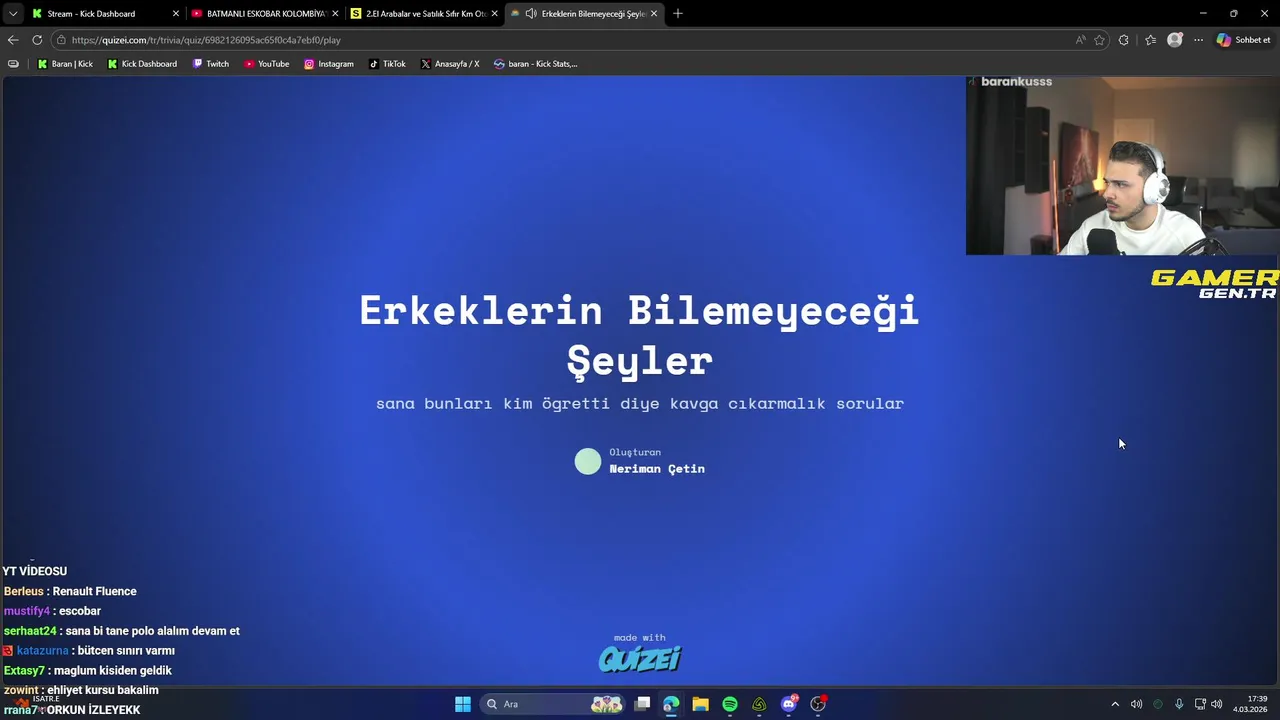The width and height of the screenshot is (1280, 720).
Task: Mute the audio icon on the quiz tab
Action: (531, 13)
